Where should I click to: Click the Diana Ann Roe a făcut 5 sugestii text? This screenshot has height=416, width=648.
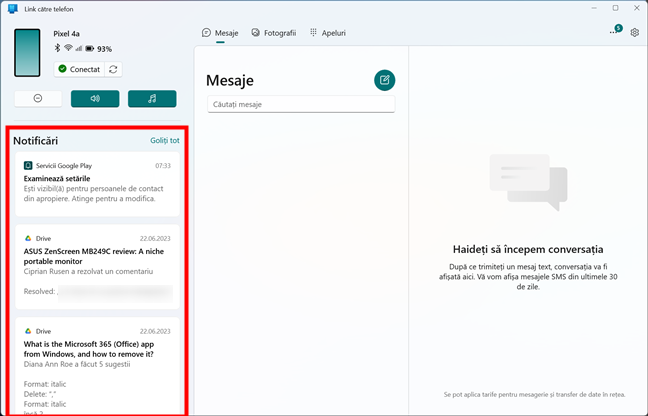tap(77, 364)
